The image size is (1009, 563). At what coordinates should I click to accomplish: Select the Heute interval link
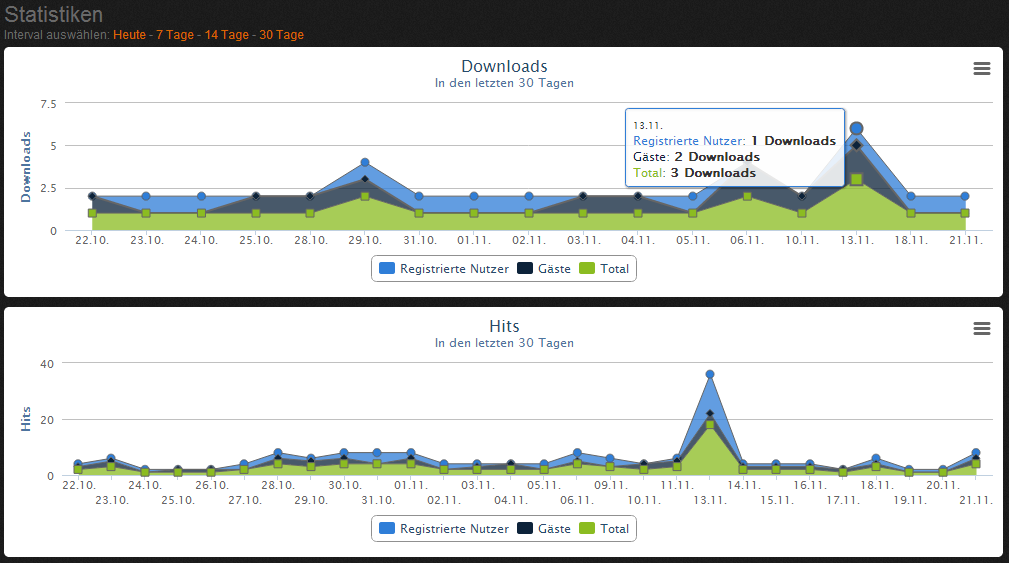(129, 35)
